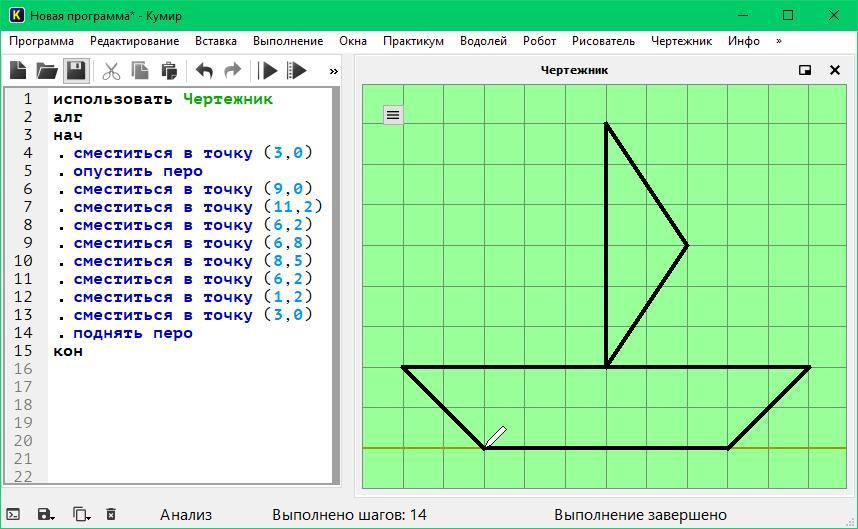This screenshot has width=858, height=529.
Task: Undock the Чертежник panel into a separate window
Action: point(805,70)
